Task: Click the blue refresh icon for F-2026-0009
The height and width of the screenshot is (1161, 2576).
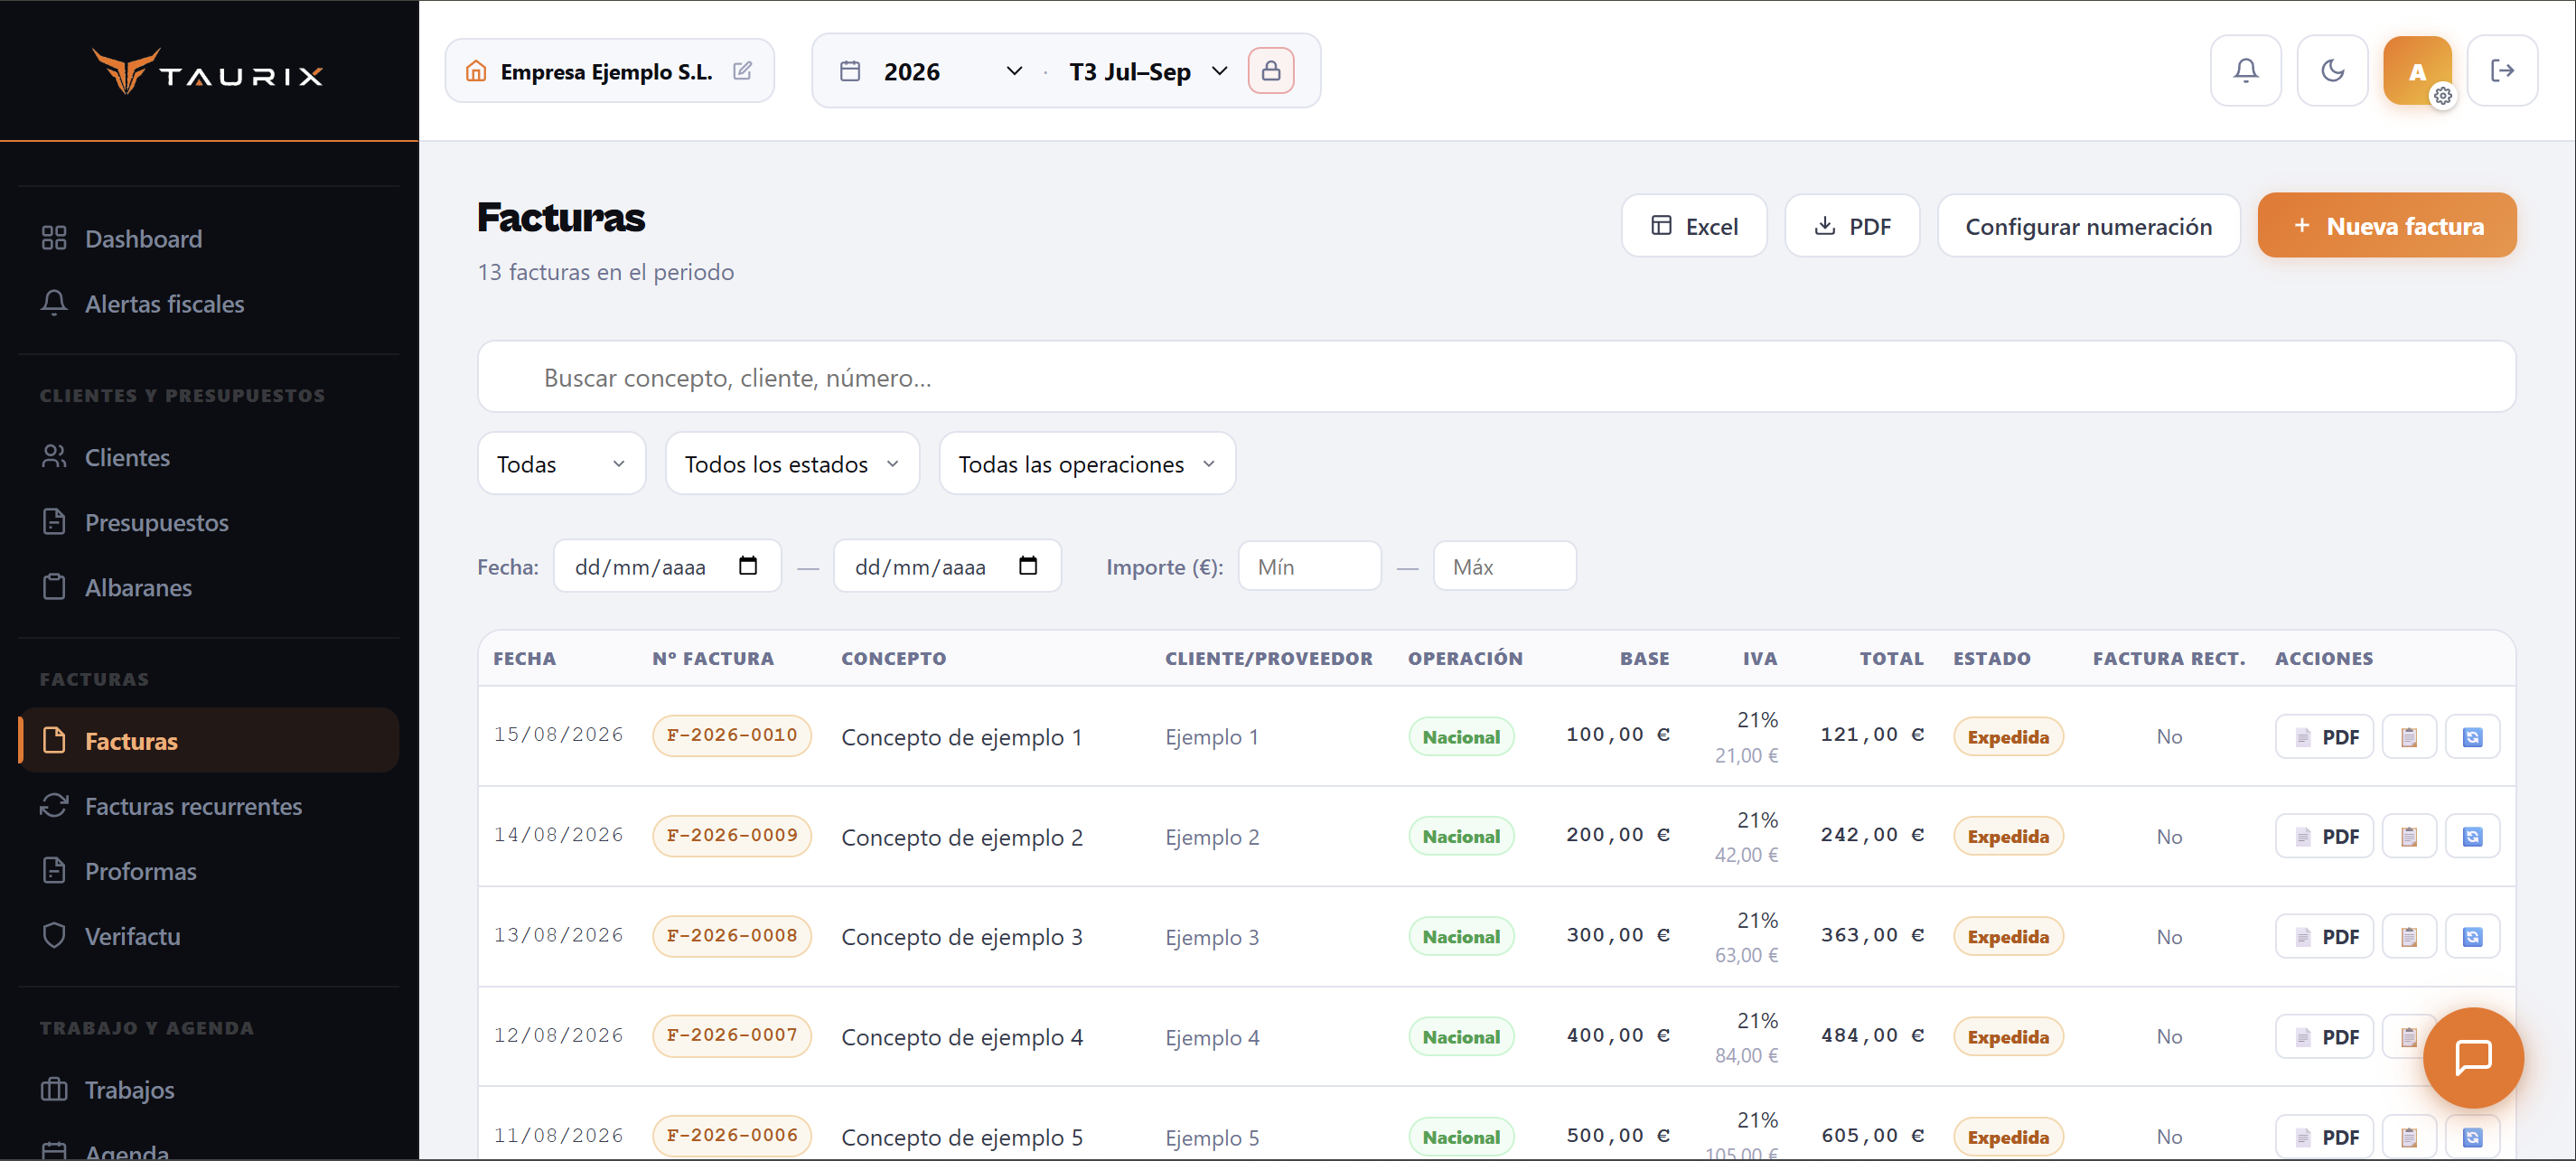Action: [2472, 837]
